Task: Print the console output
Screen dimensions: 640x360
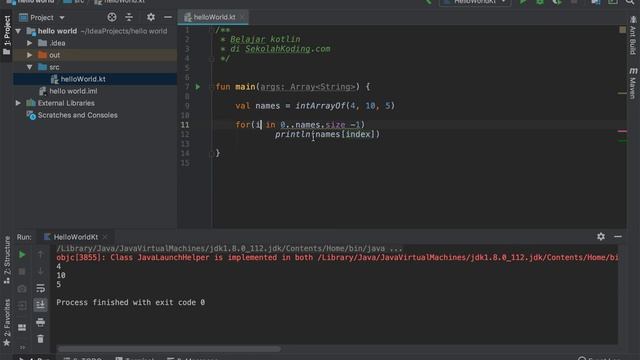Action: point(40,322)
